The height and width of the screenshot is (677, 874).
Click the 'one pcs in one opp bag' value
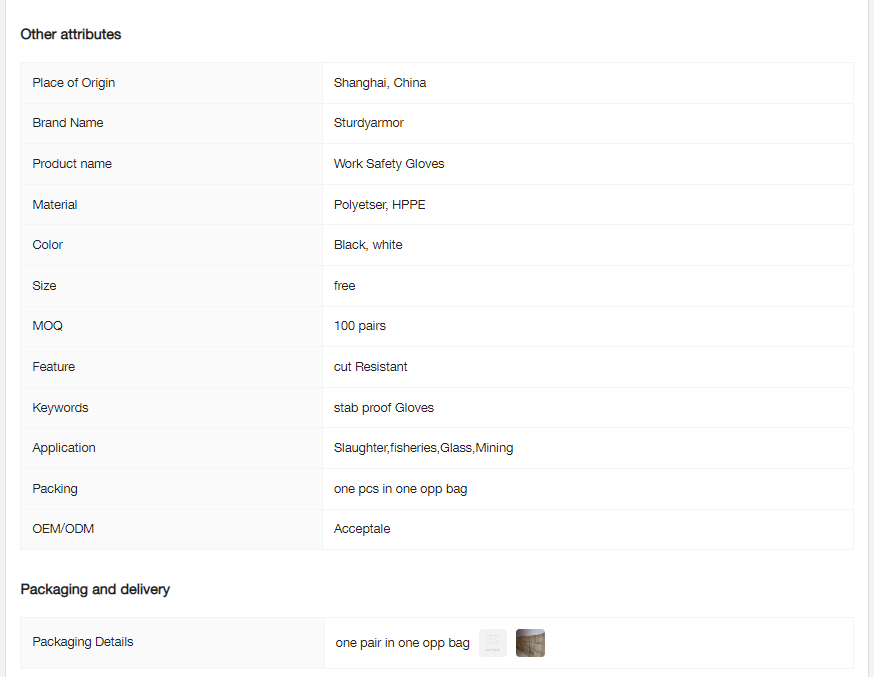(400, 489)
